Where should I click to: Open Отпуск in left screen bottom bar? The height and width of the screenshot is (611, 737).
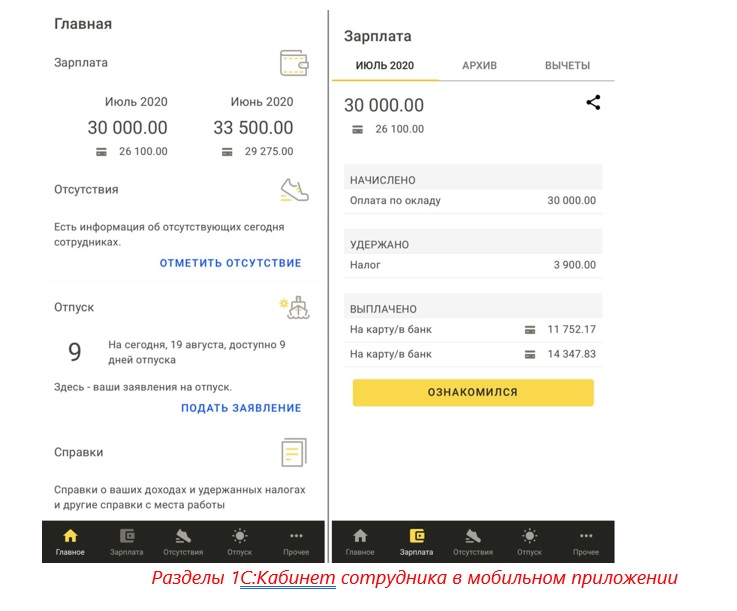point(240,542)
